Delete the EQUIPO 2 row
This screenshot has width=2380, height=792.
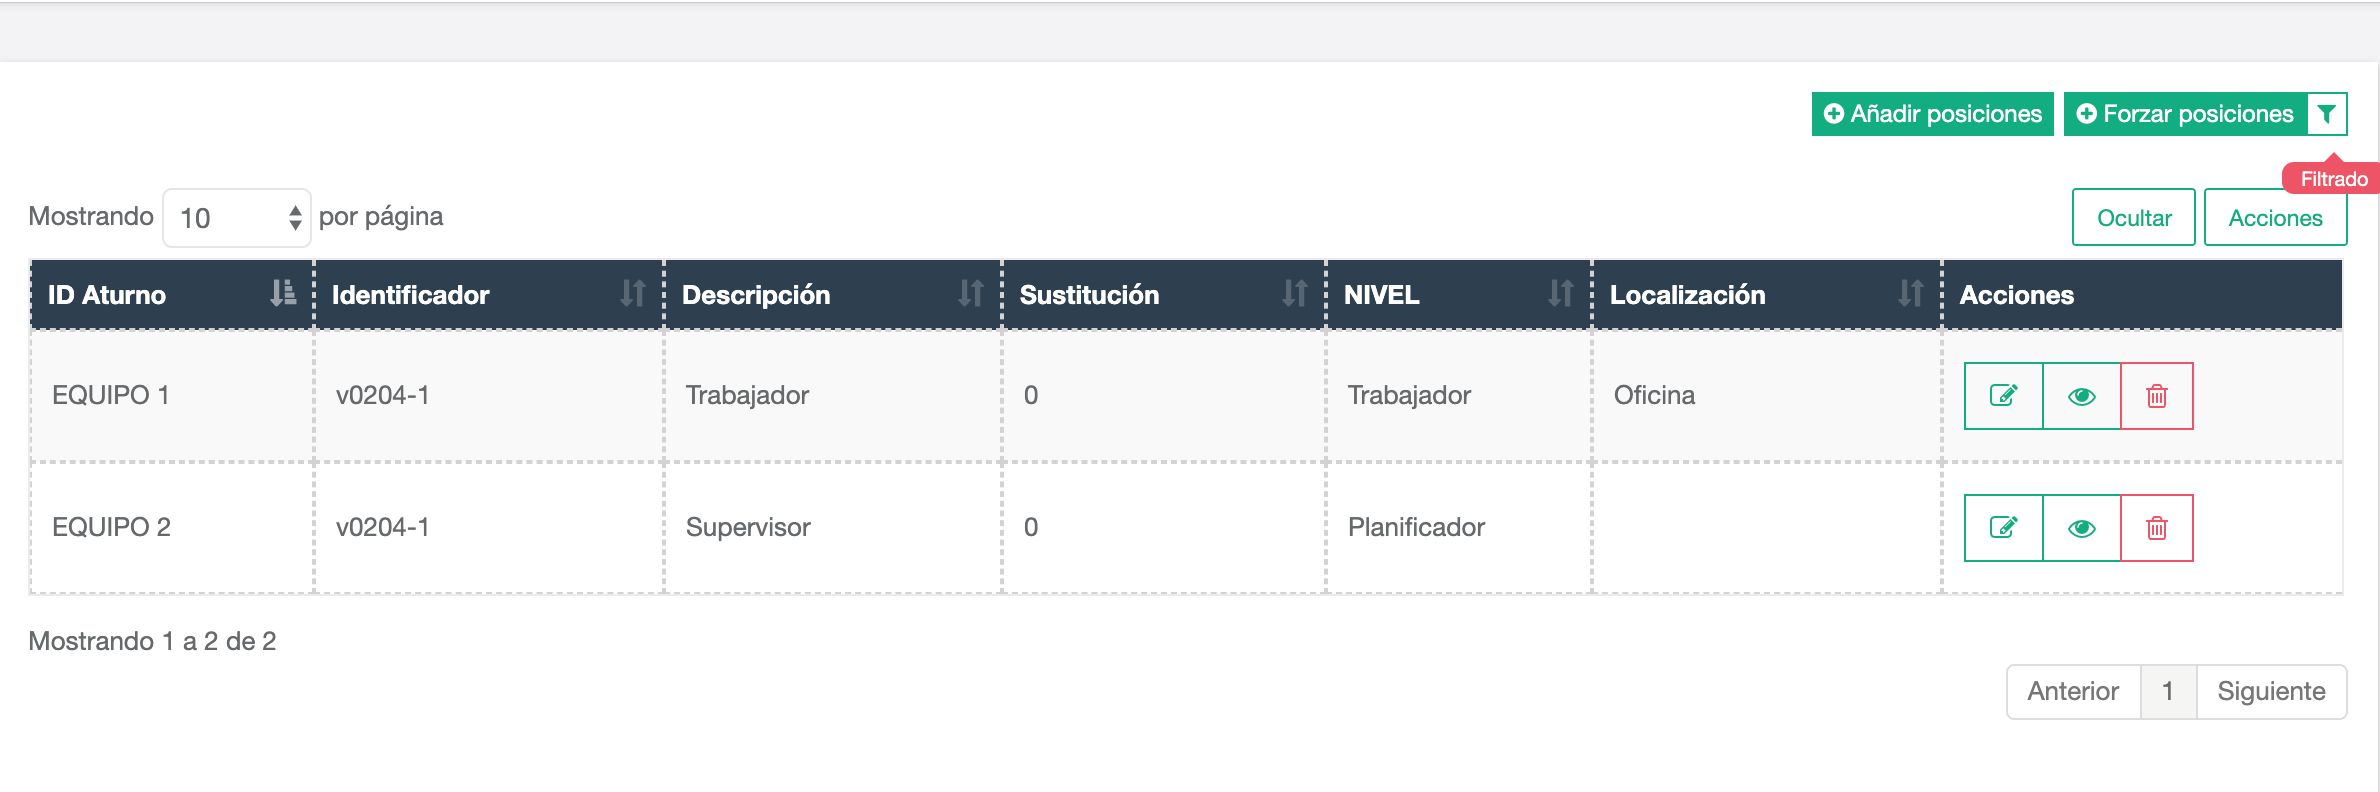[2157, 528]
